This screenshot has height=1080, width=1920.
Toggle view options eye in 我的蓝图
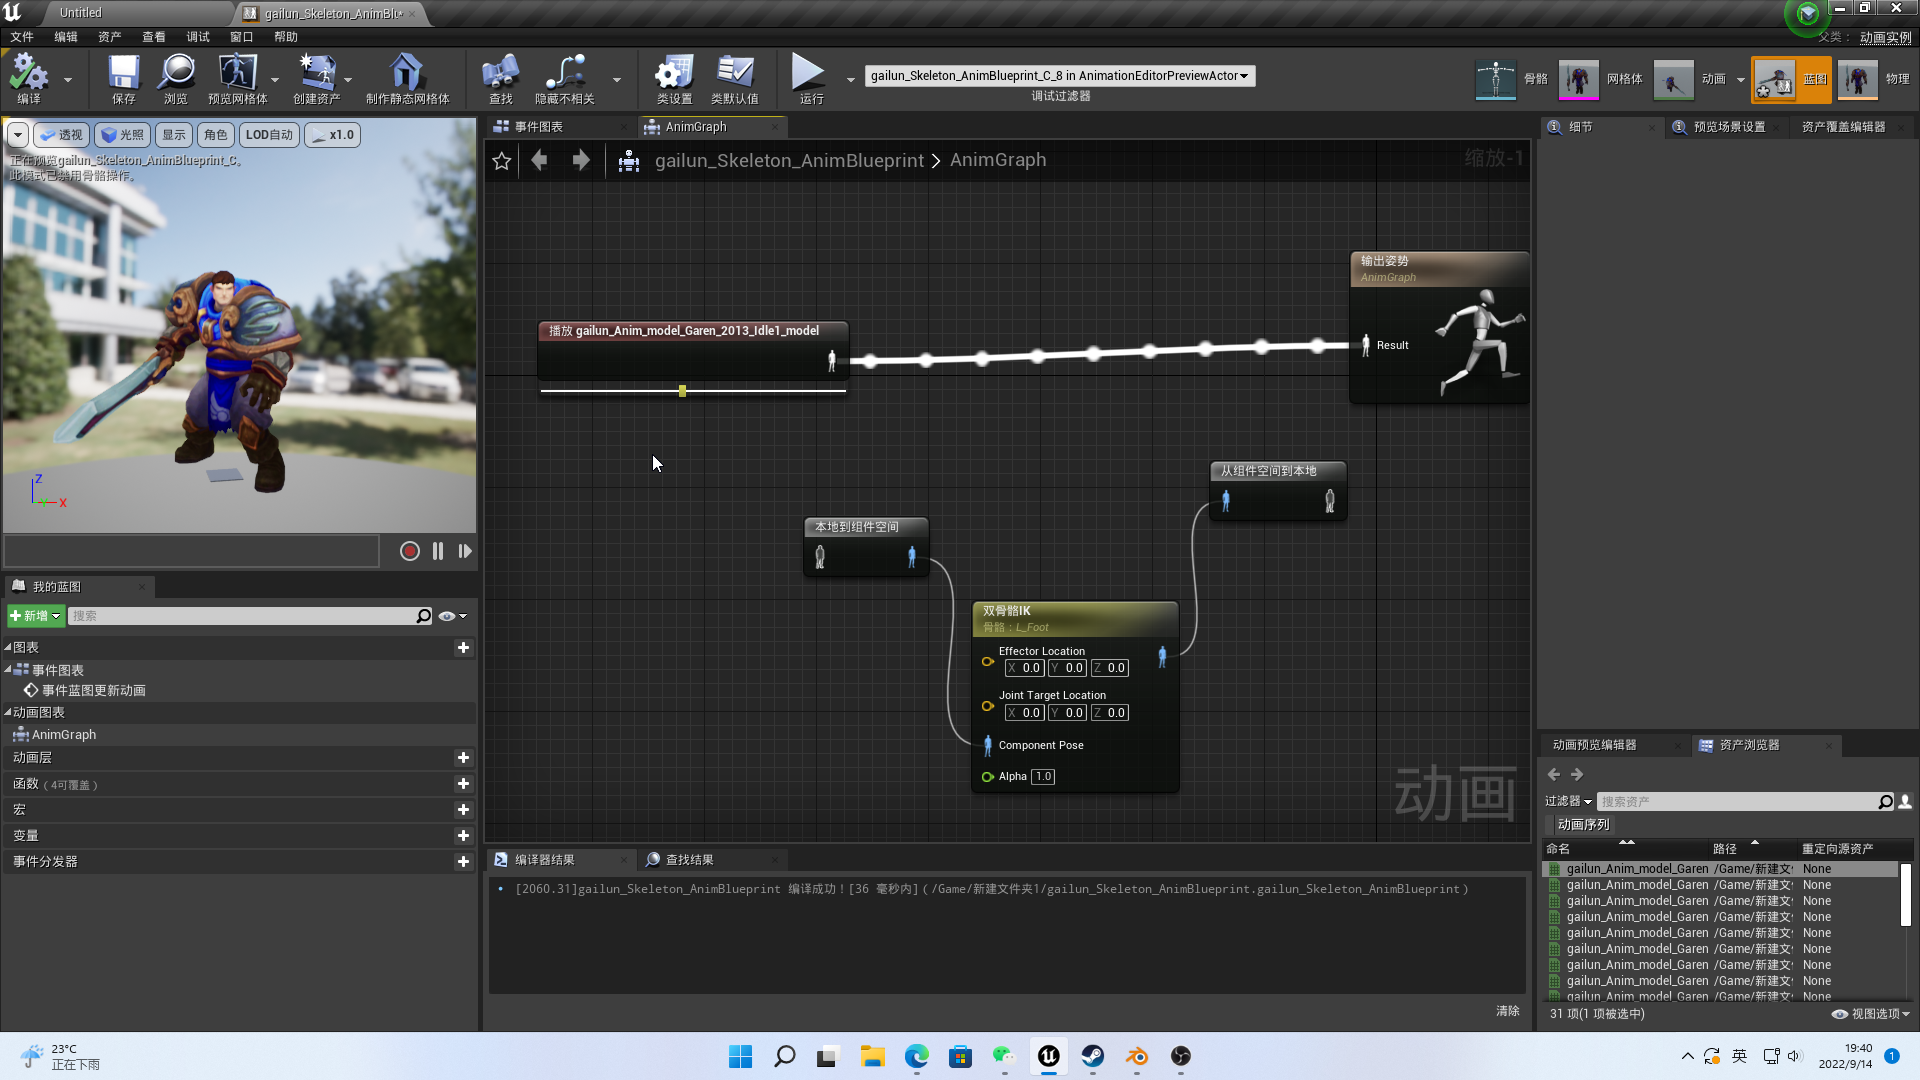tap(453, 616)
